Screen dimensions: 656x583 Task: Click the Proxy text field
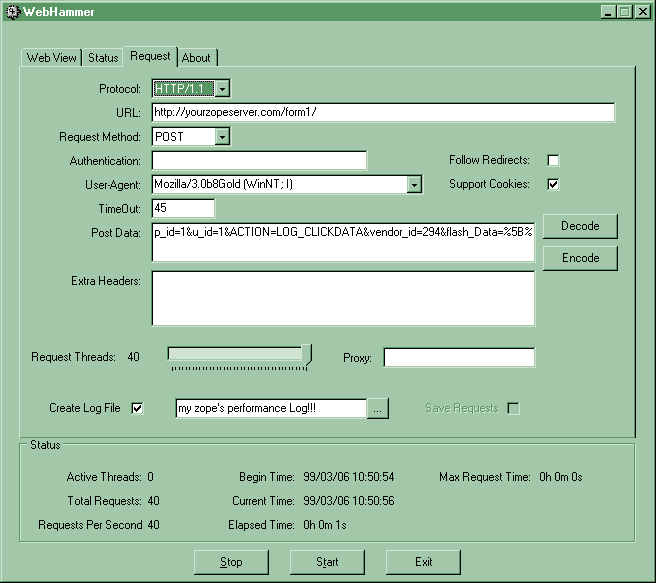459,357
